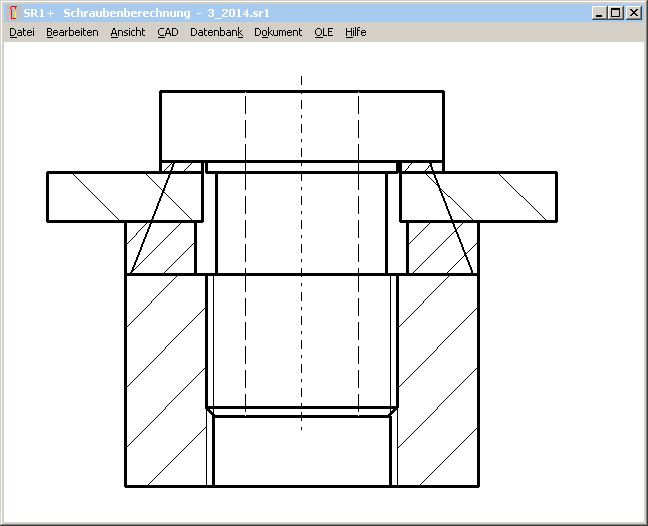The height and width of the screenshot is (526, 648).
Task: Open the Datenbank menu
Action: point(216,32)
